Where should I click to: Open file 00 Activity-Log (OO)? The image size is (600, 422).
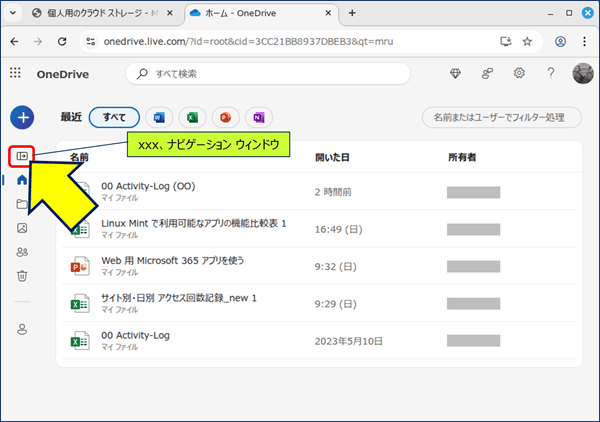pyautogui.click(x=148, y=186)
